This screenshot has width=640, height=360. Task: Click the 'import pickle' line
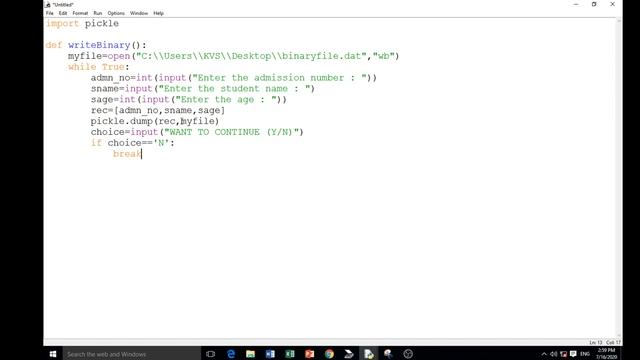point(82,23)
